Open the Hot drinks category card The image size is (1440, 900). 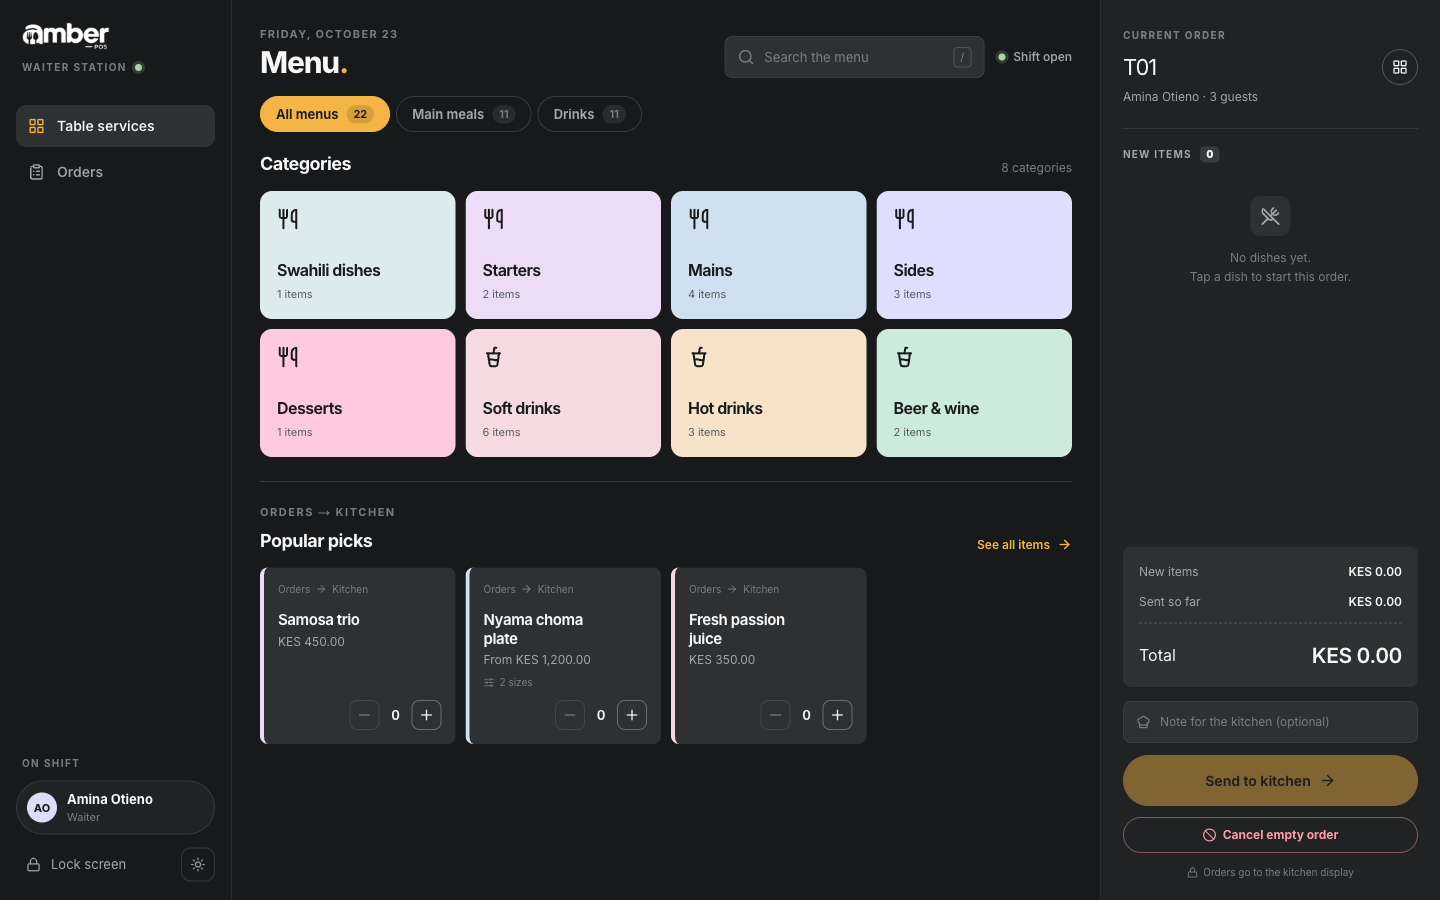(768, 393)
